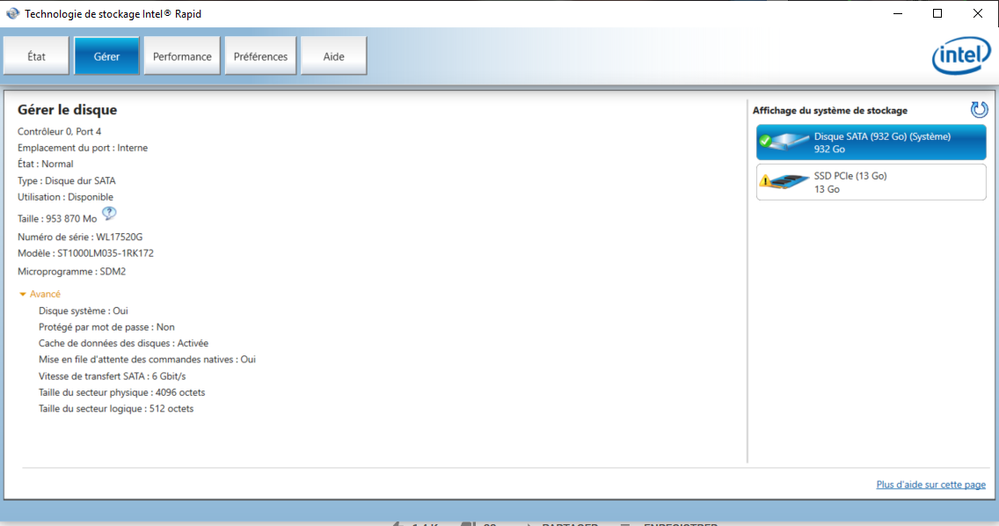Switch to the Performance tab
The width and height of the screenshot is (999, 526).
coord(182,56)
